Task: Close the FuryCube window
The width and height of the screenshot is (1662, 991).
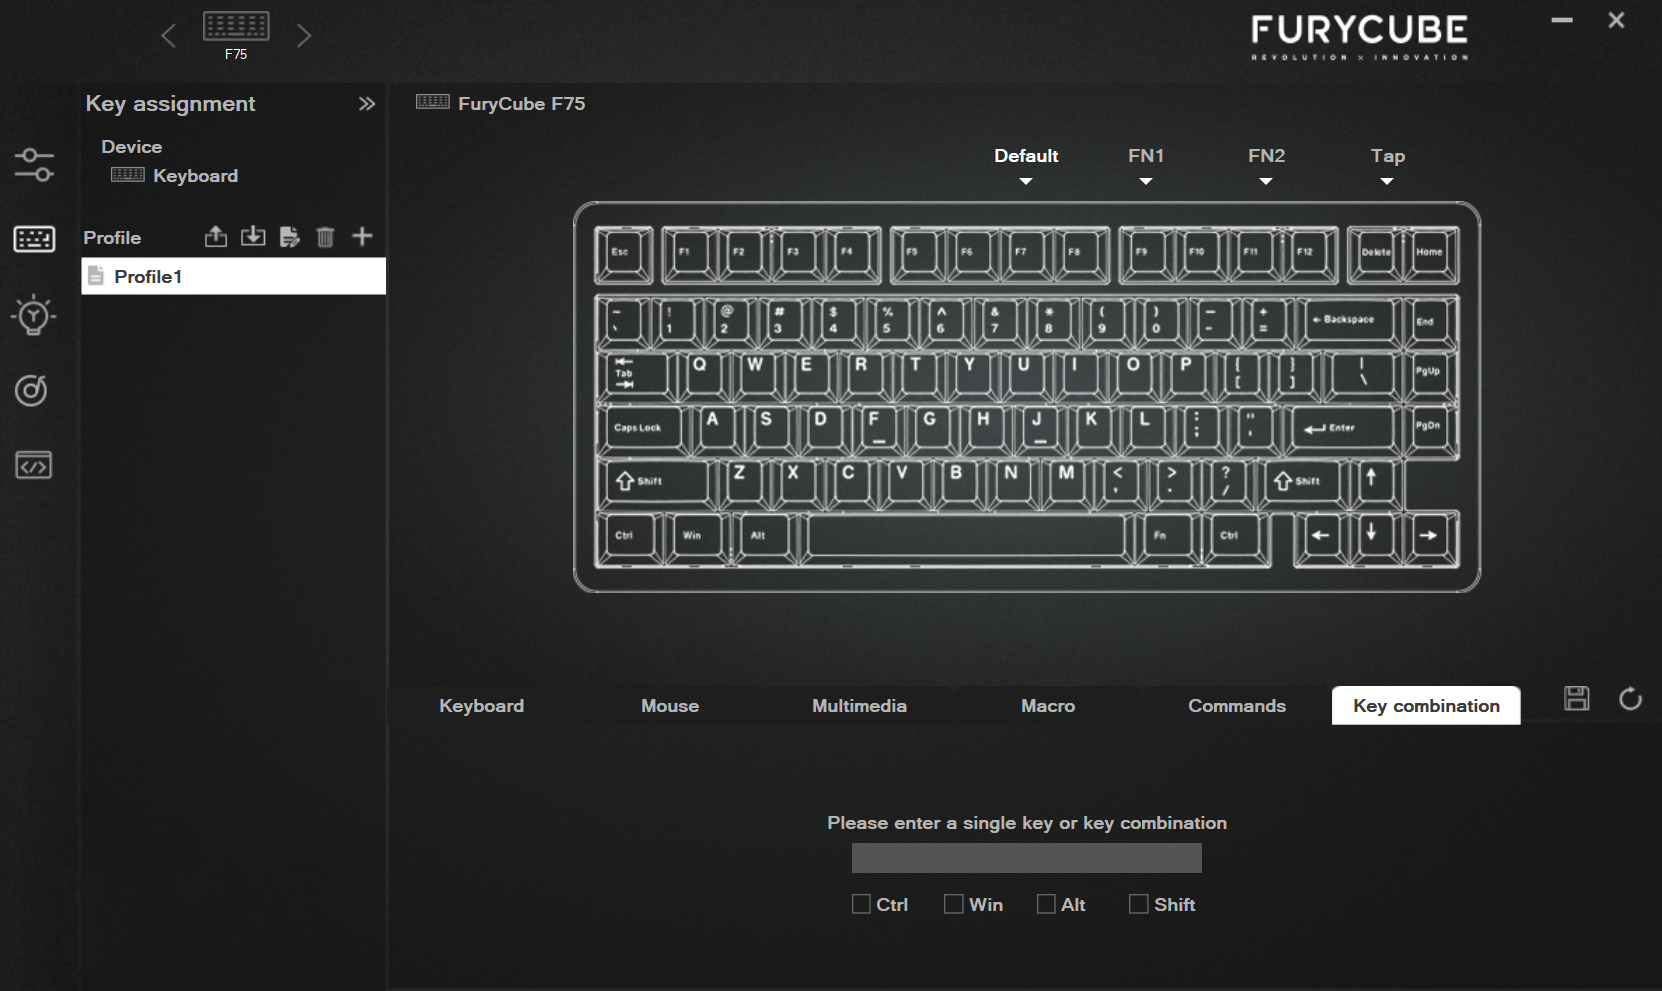Action: coord(1616,20)
